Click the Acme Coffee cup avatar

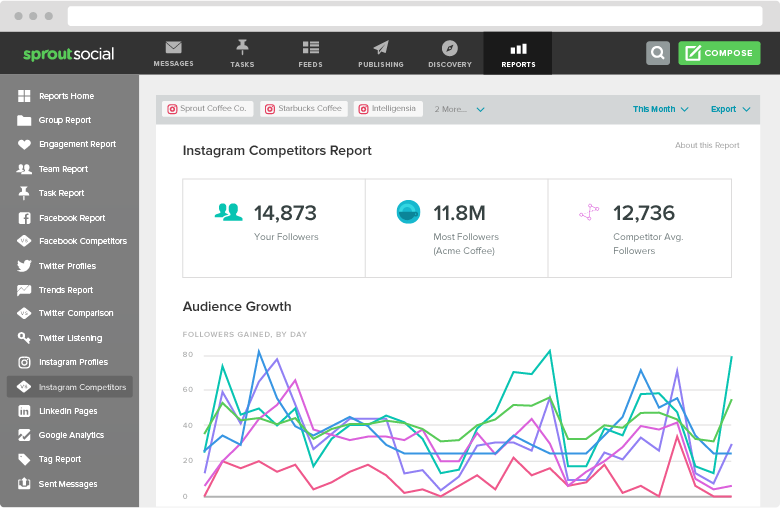click(408, 212)
